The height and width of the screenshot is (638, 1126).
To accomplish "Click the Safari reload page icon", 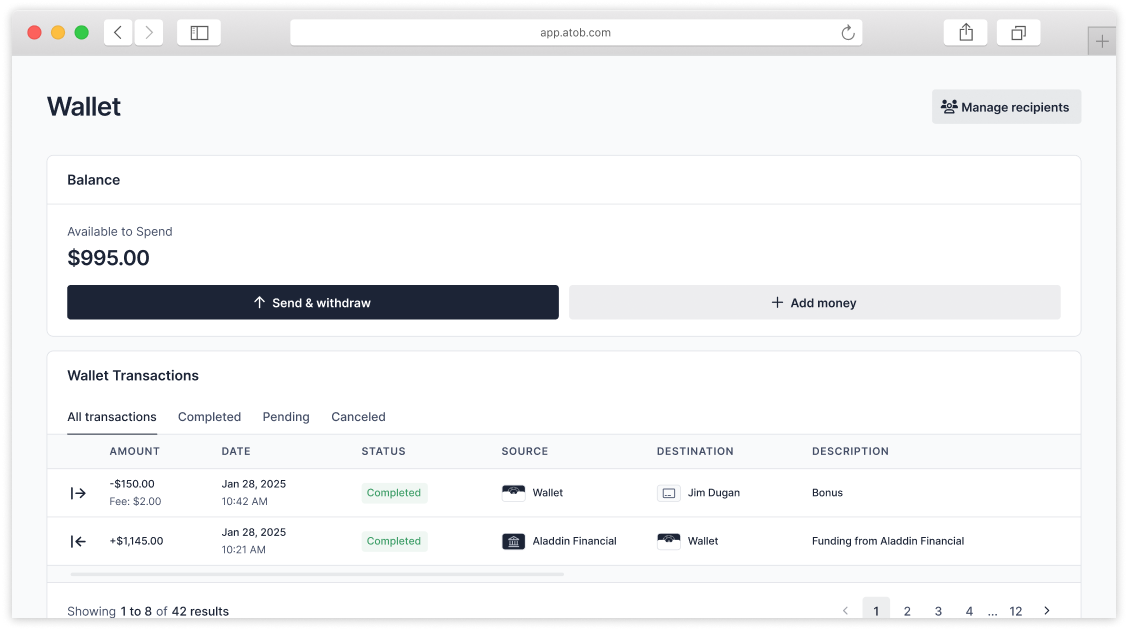I will pos(847,32).
